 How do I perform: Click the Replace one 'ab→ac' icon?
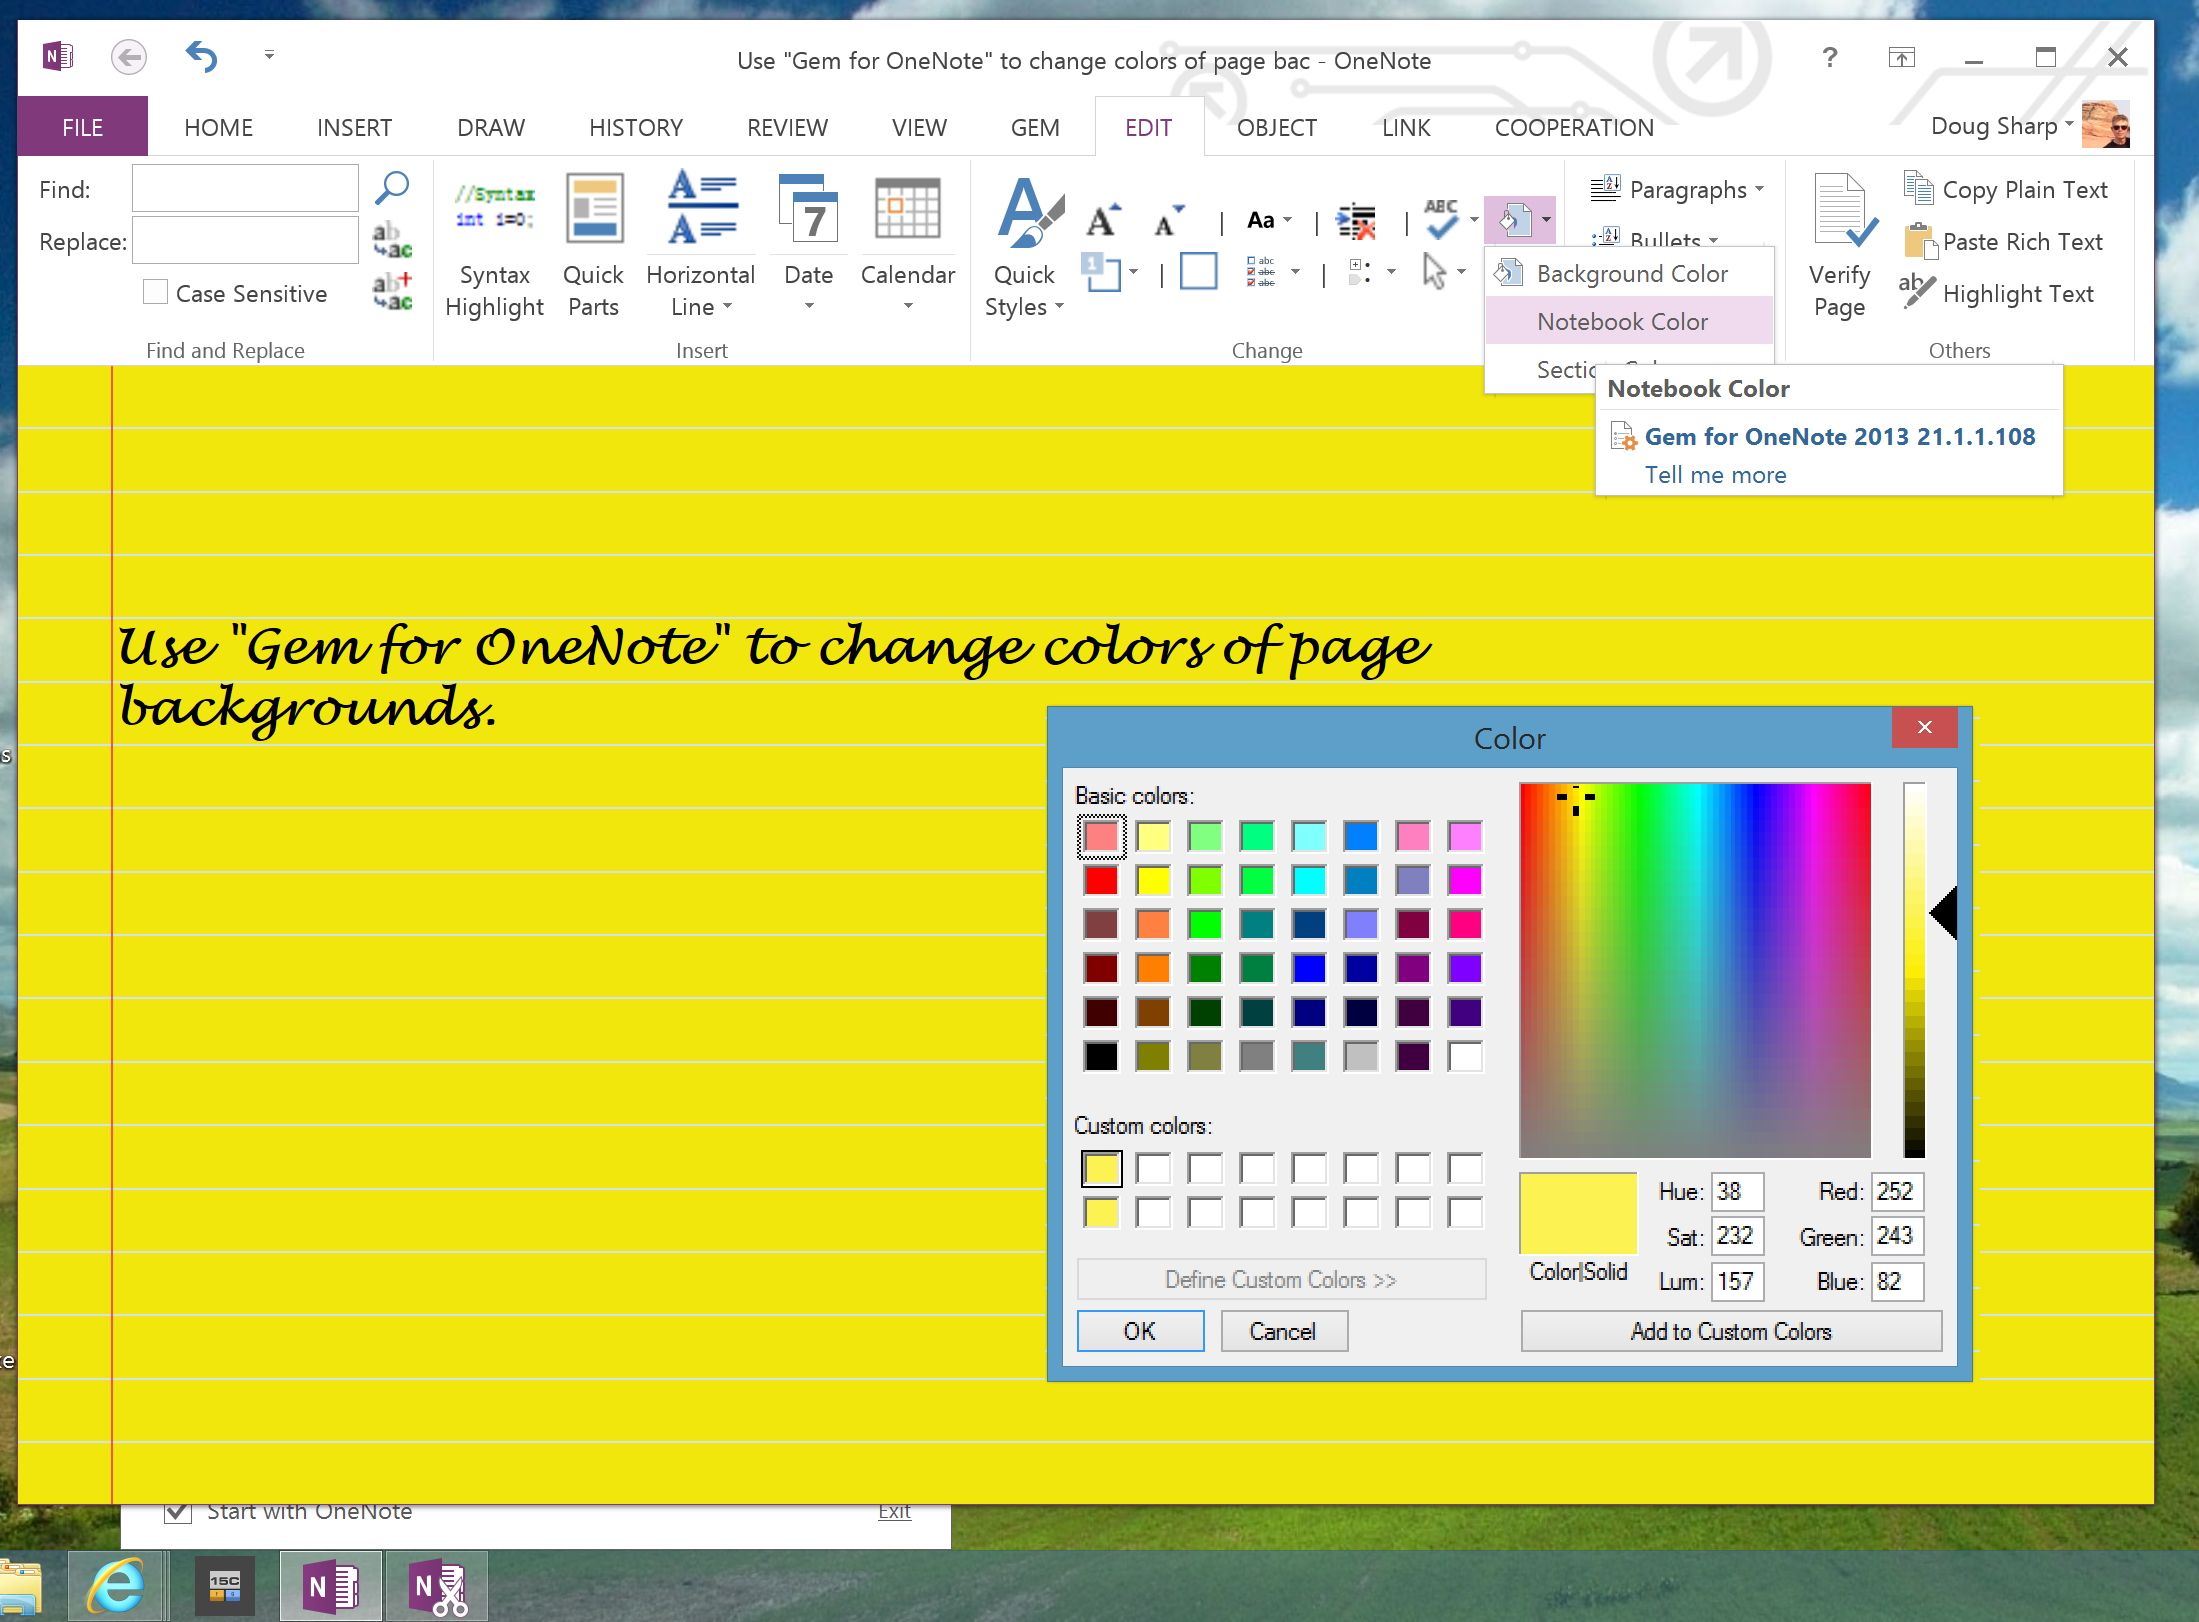392,240
